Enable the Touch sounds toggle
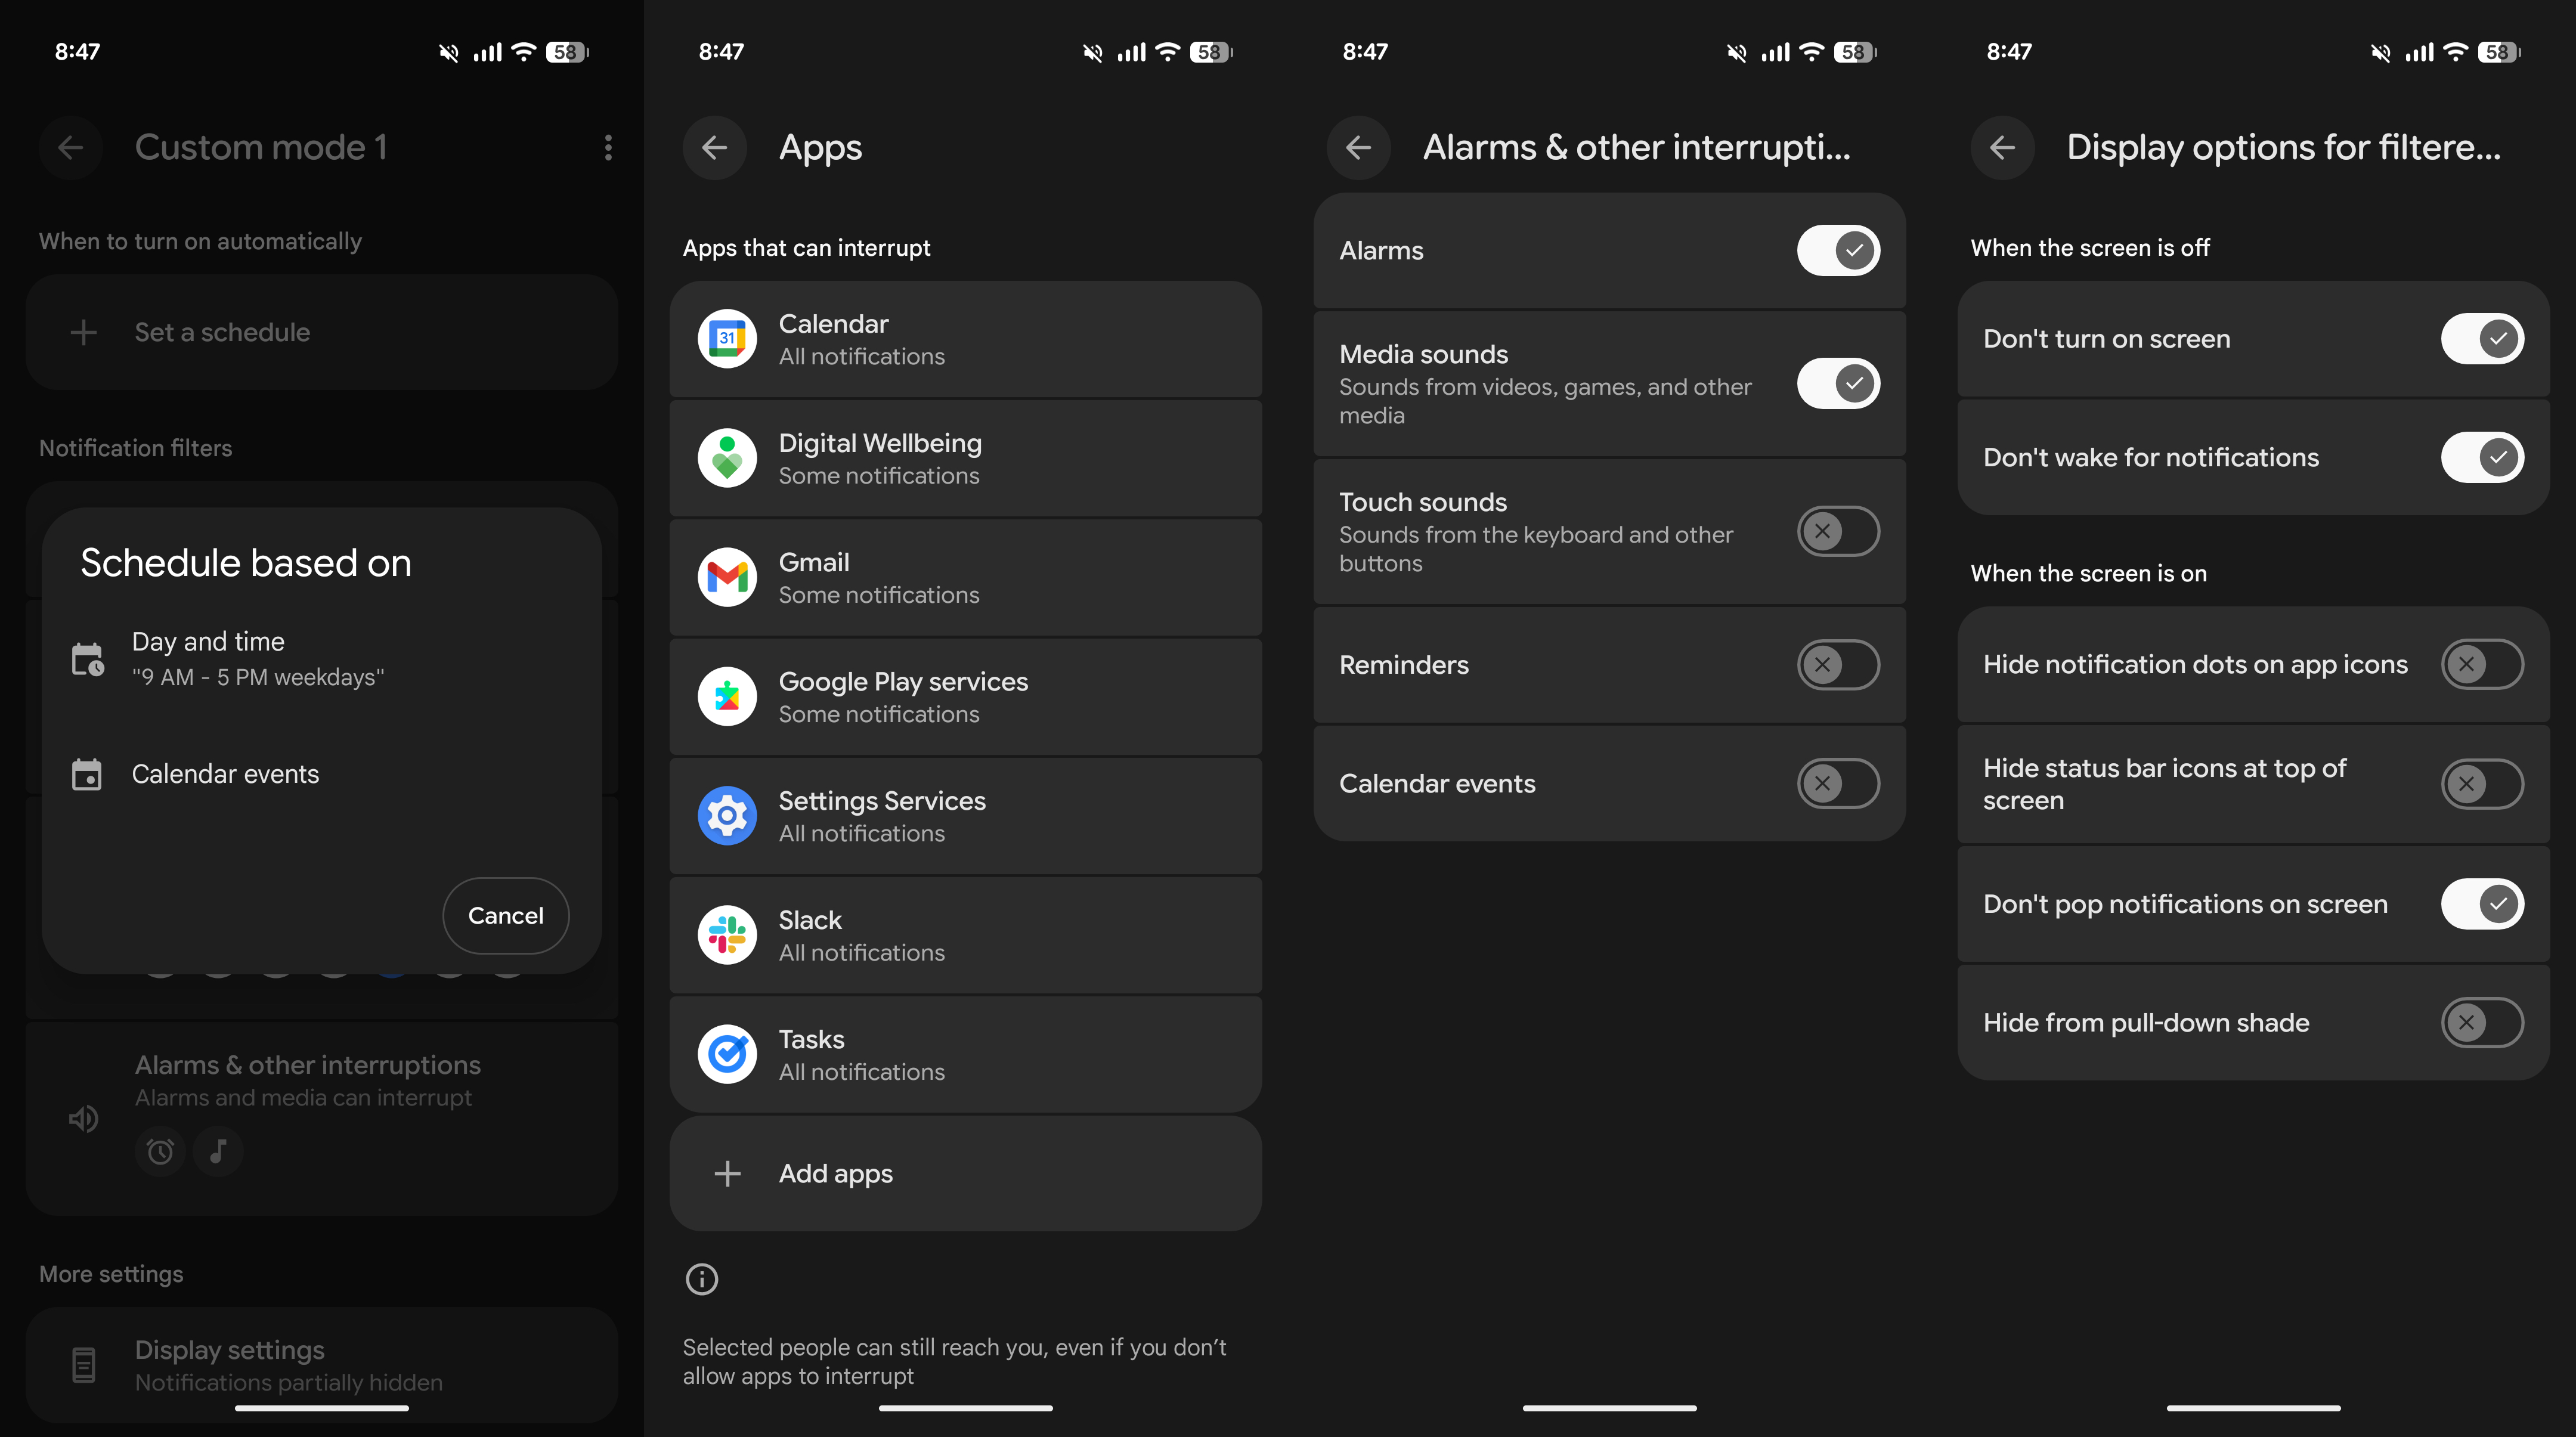The image size is (2576, 1437). coord(1837,531)
